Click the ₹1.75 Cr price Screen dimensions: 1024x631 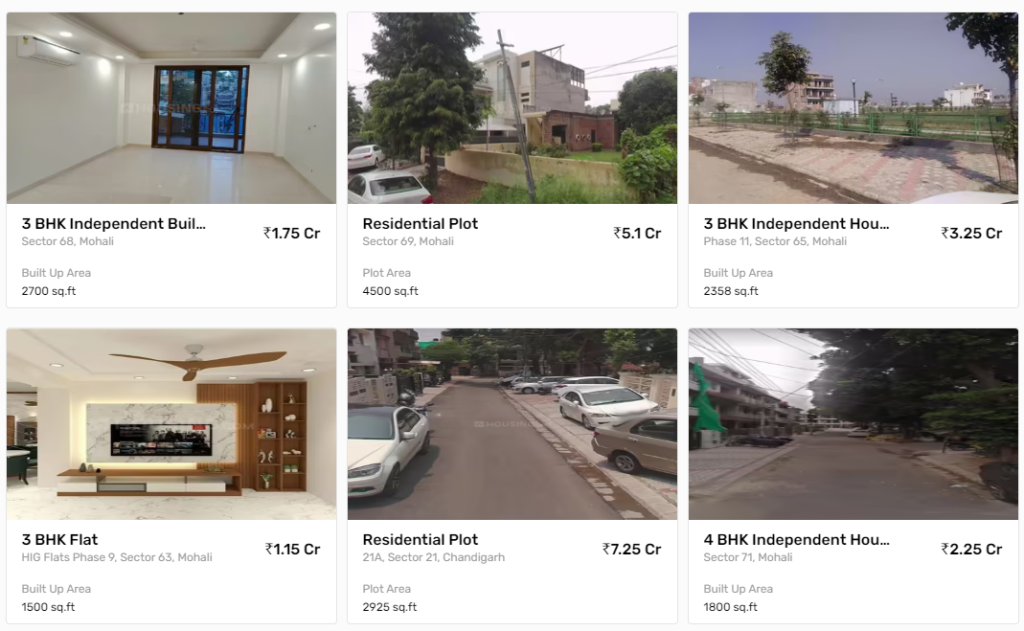tap(291, 233)
